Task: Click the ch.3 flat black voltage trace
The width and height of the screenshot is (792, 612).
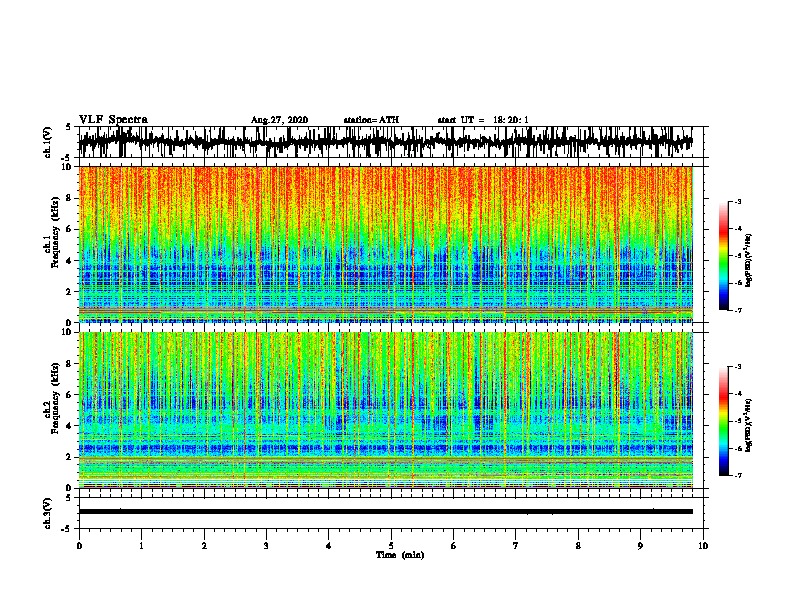Action: [385, 512]
